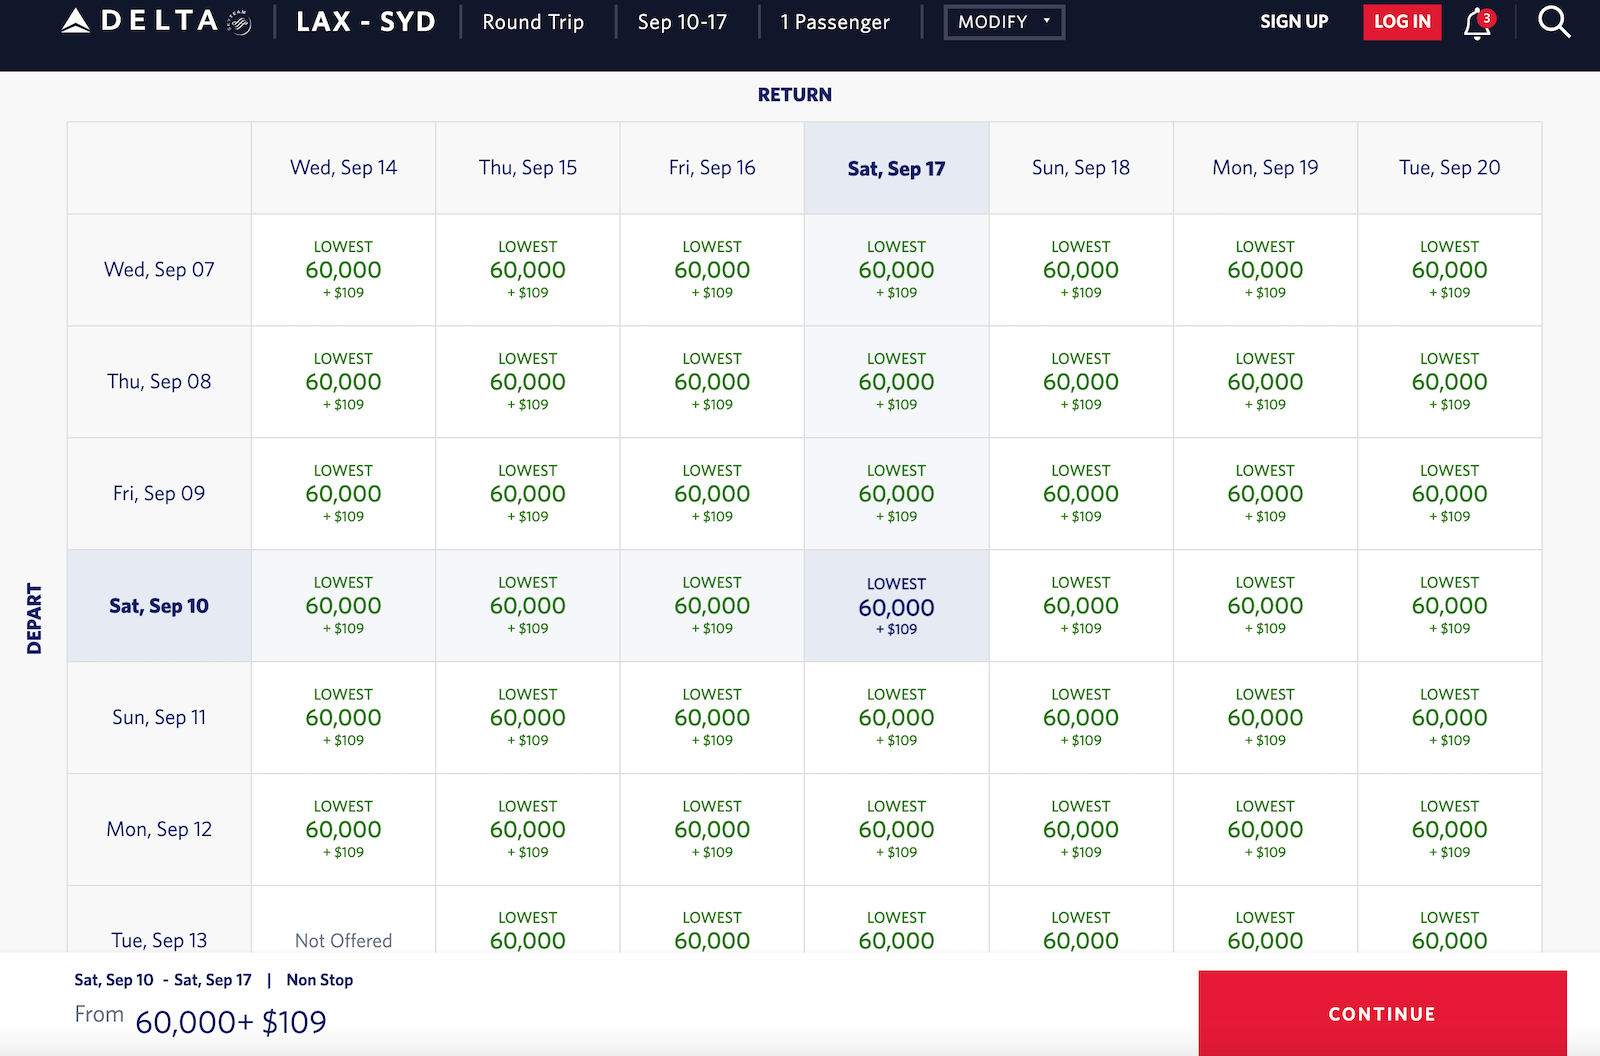Open the MODIFY dropdown
The height and width of the screenshot is (1056, 1600).
click(1003, 21)
